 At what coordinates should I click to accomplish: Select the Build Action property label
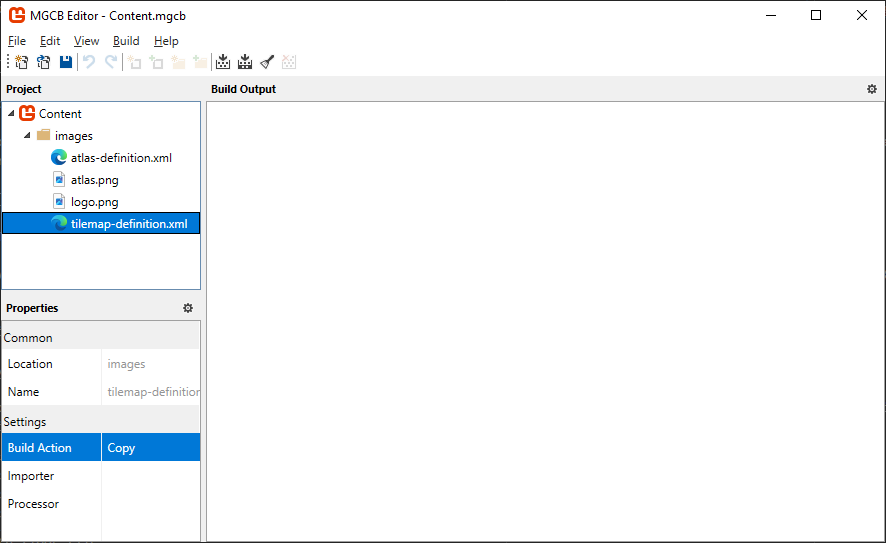pyautogui.click(x=40, y=448)
